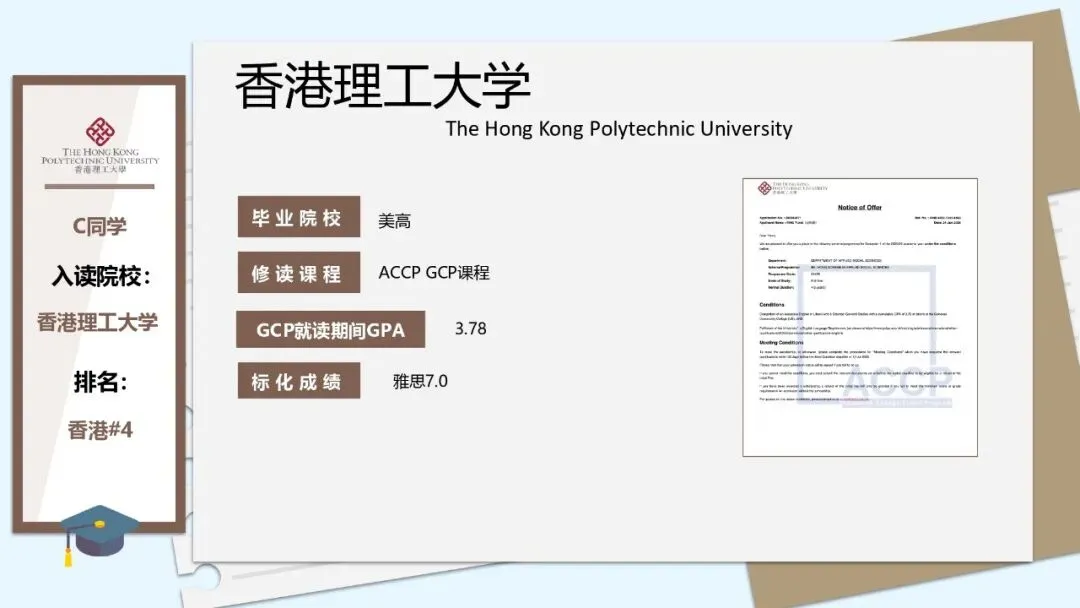The height and width of the screenshot is (608, 1080).
Task: Select the text ACCP GCP课程
Action: click(434, 273)
